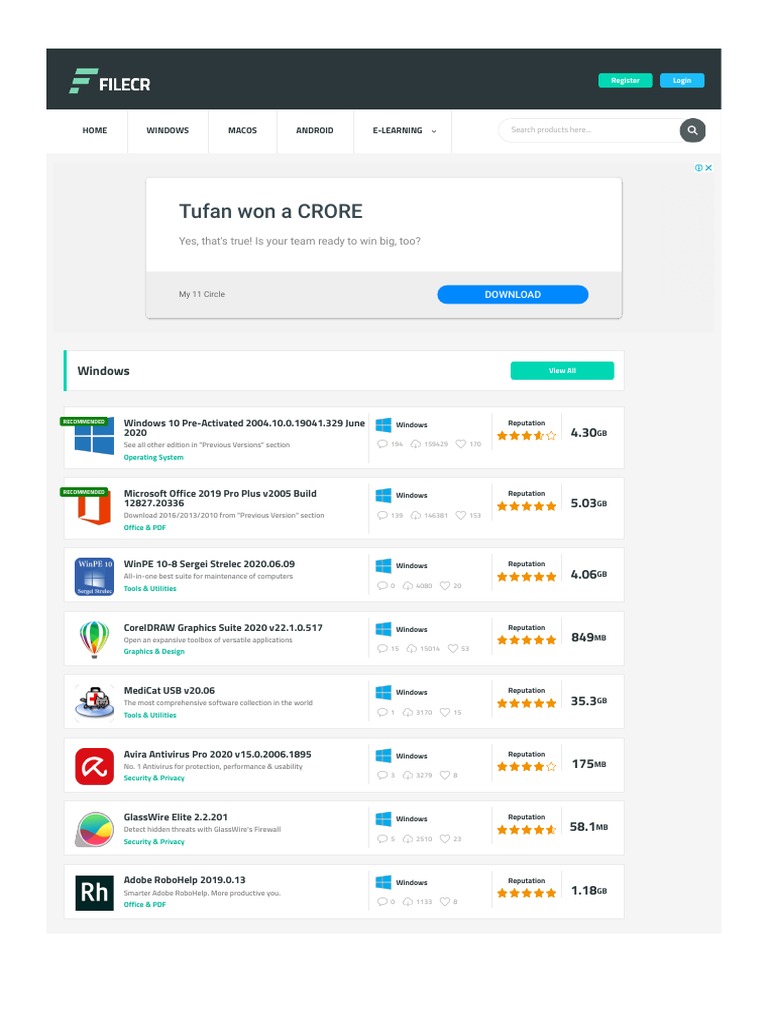The width and height of the screenshot is (768, 1024).
Task: Click the Register button
Action: (625, 80)
